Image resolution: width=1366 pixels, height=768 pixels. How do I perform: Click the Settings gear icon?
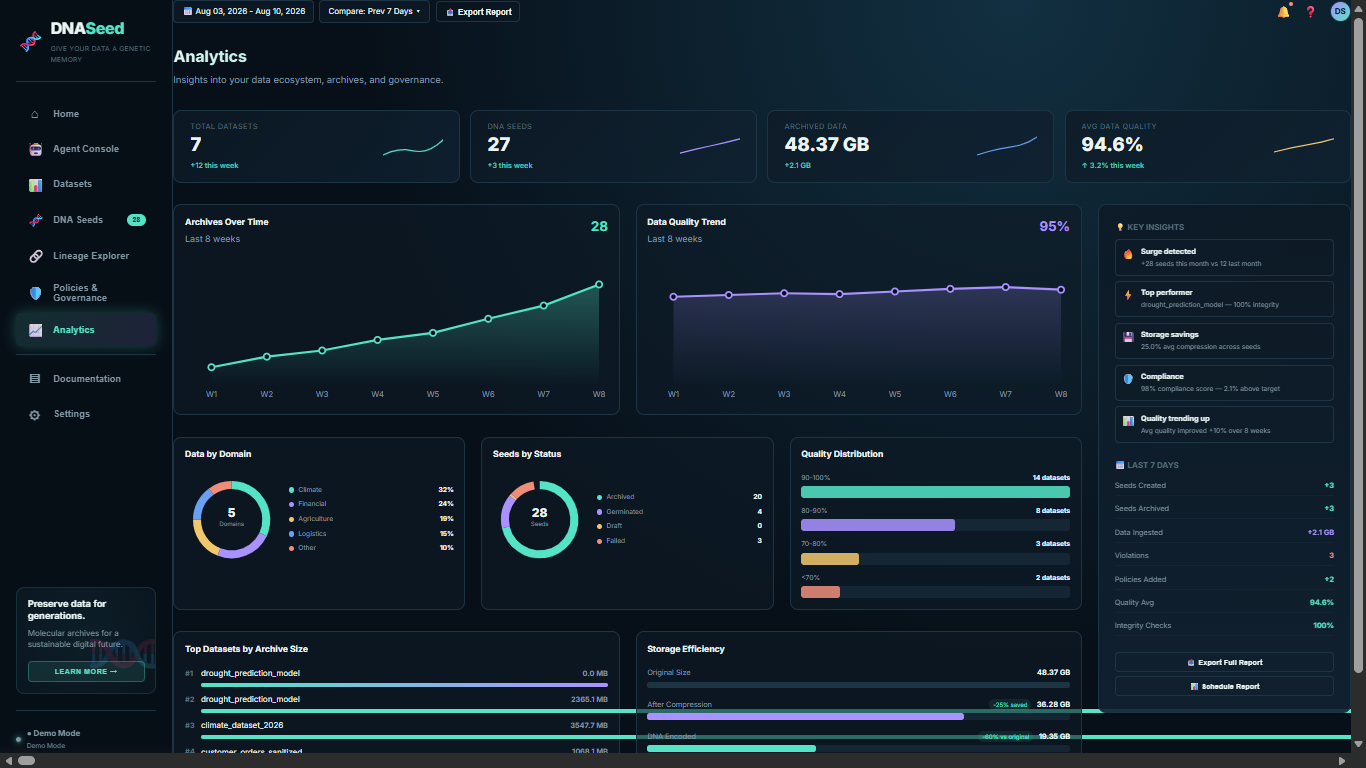(x=35, y=414)
